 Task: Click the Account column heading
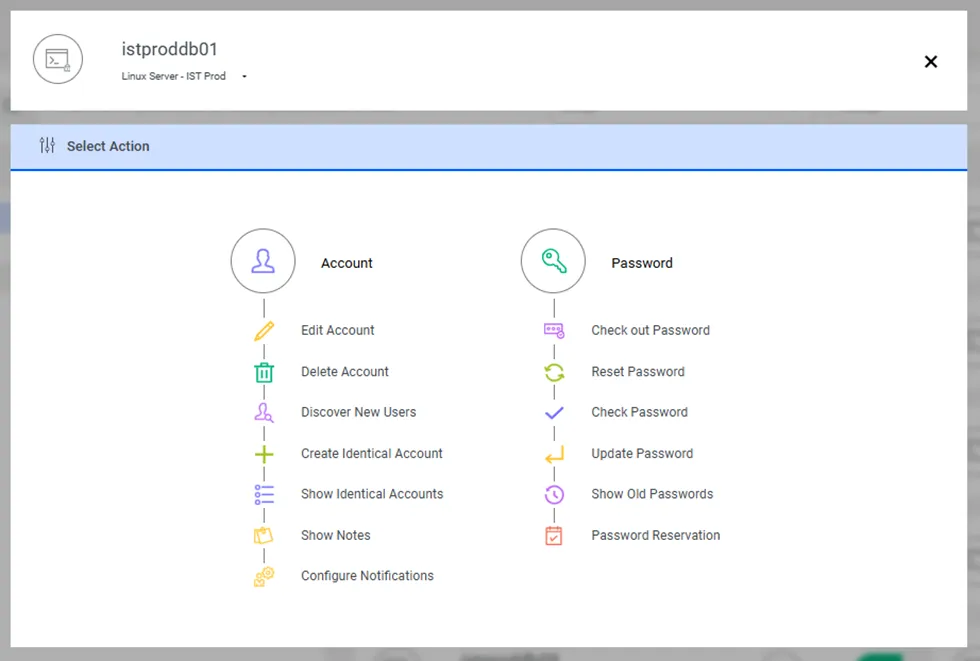tap(347, 263)
